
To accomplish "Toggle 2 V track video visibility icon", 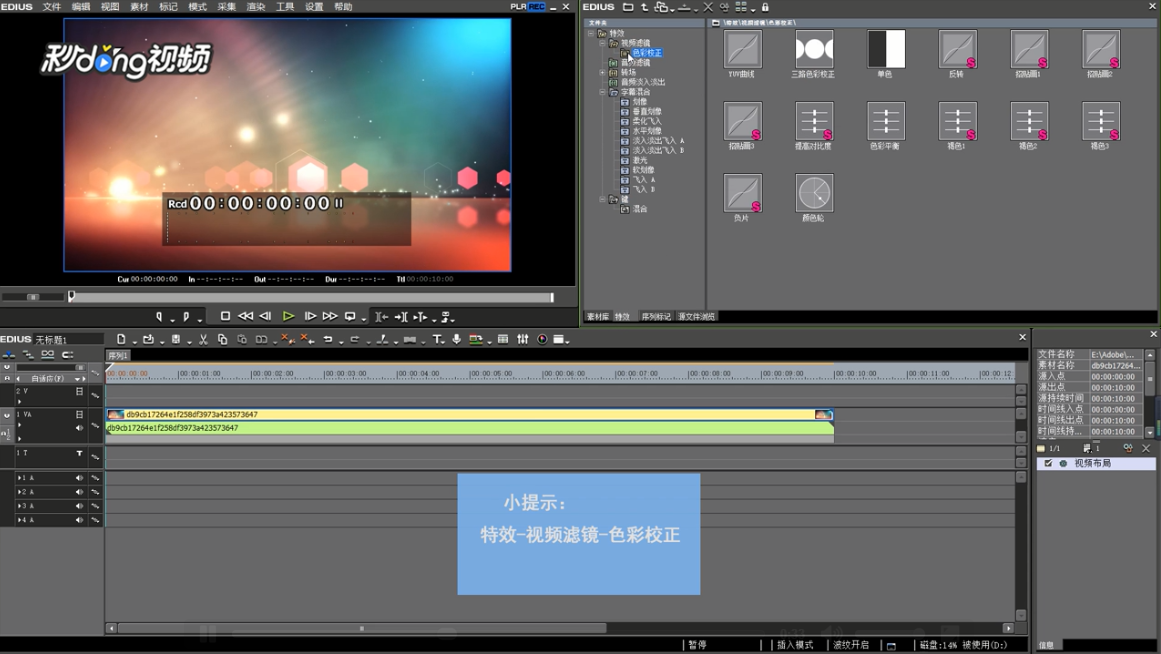I will [79, 392].
